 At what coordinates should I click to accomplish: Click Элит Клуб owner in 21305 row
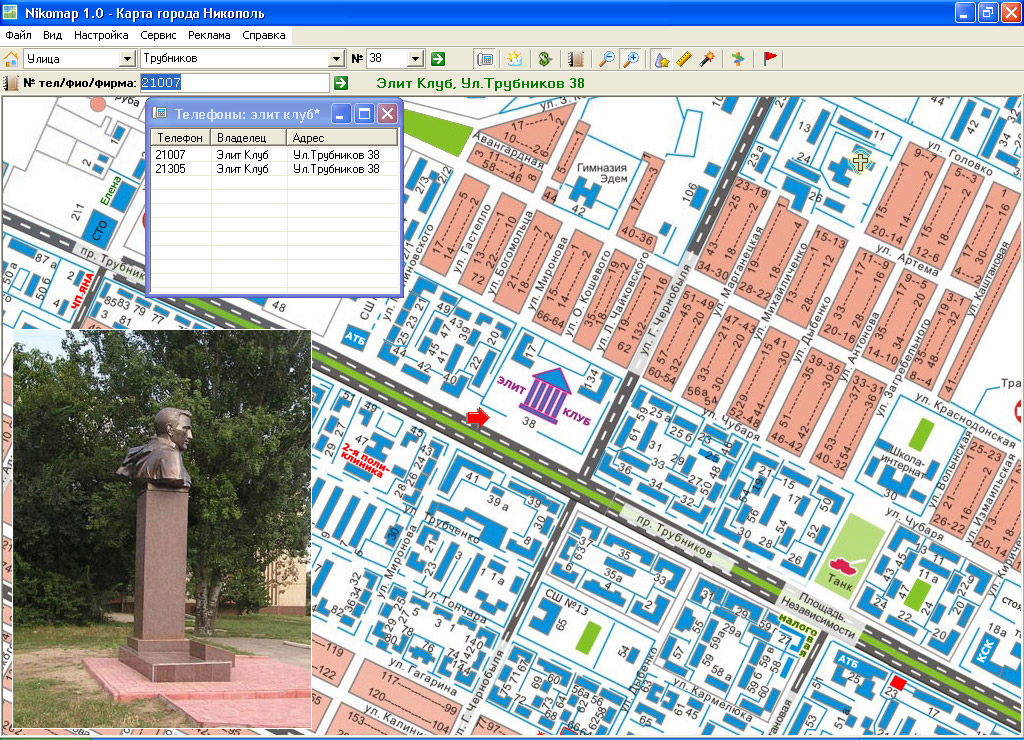click(242, 169)
